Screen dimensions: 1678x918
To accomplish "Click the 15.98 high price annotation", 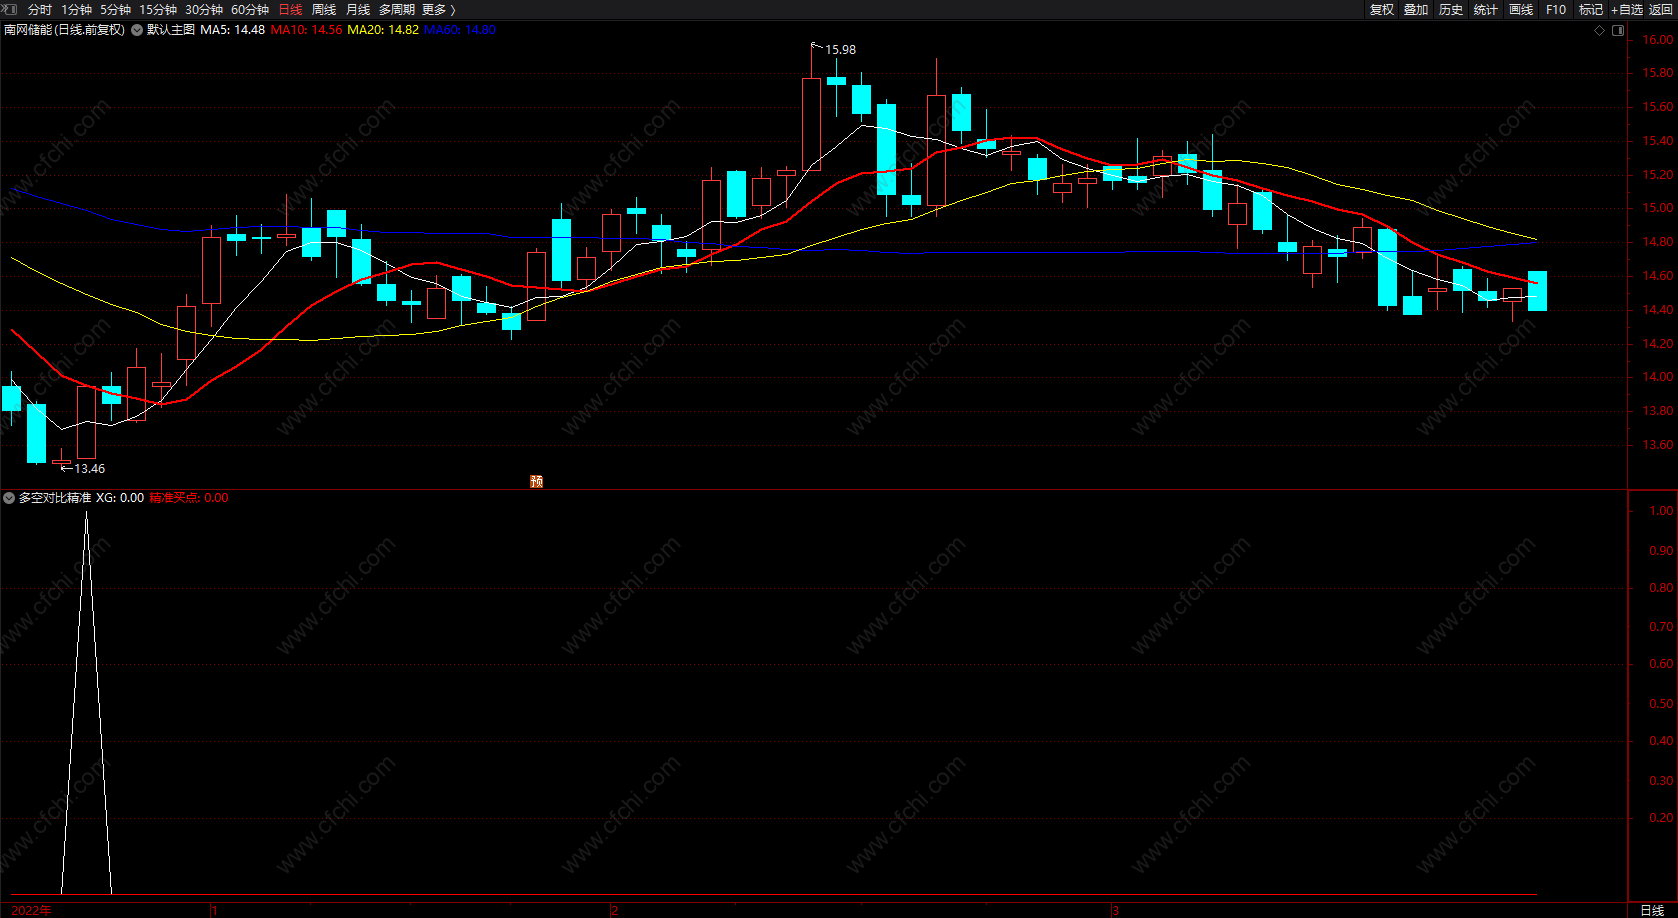I will click(x=840, y=50).
